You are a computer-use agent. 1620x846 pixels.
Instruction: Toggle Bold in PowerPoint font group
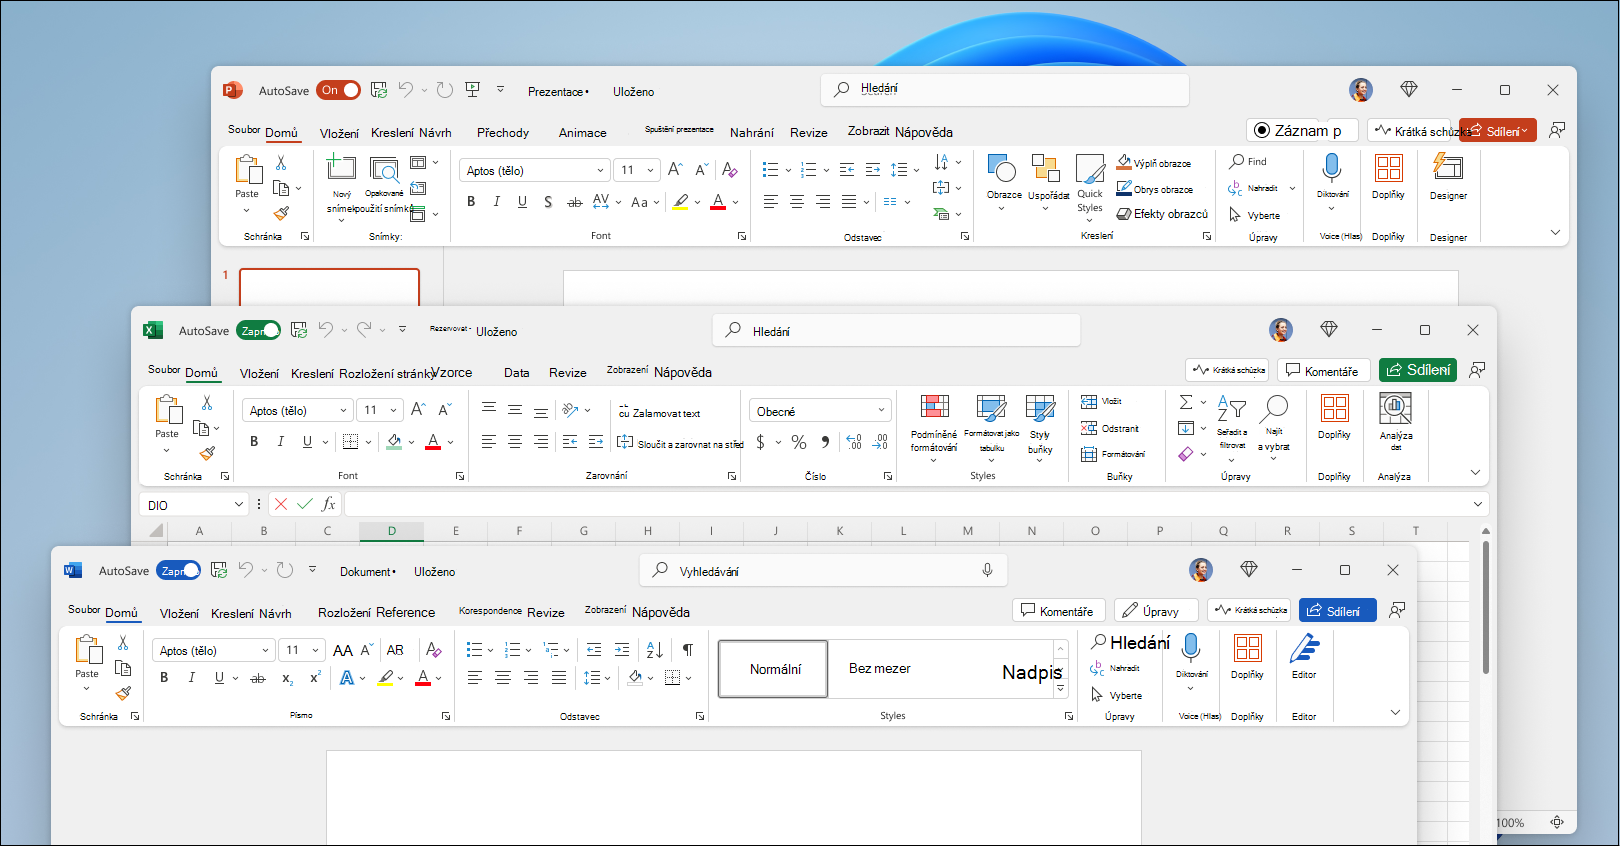tap(471, 202)
